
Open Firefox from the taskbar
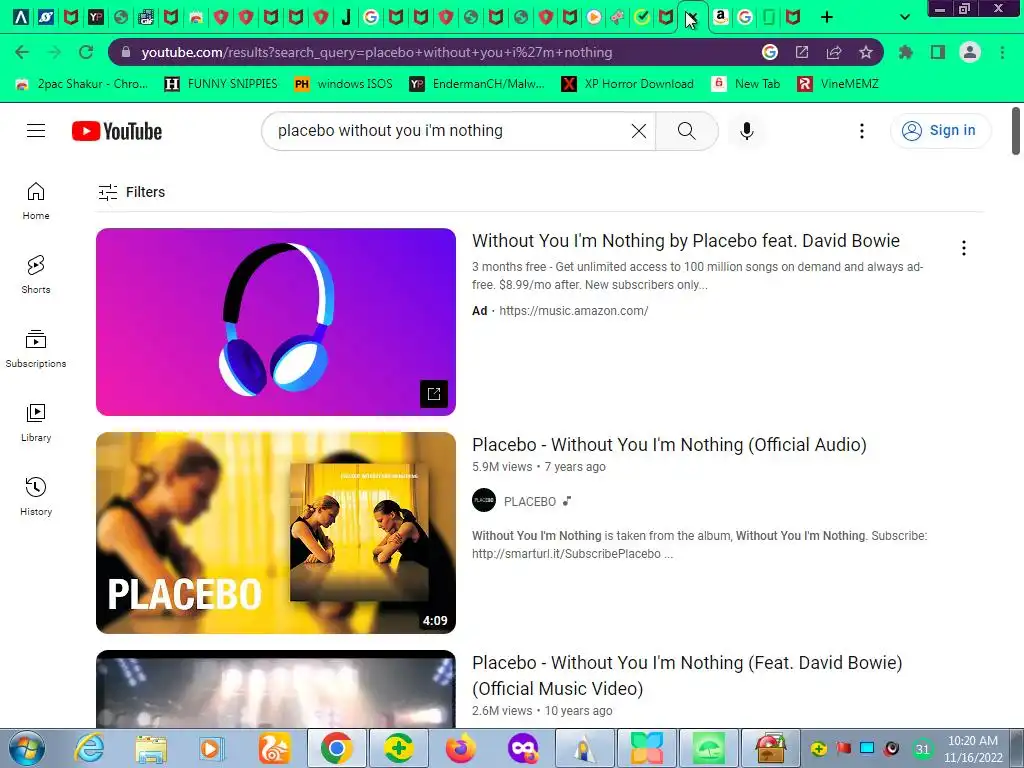coord(460,748)
